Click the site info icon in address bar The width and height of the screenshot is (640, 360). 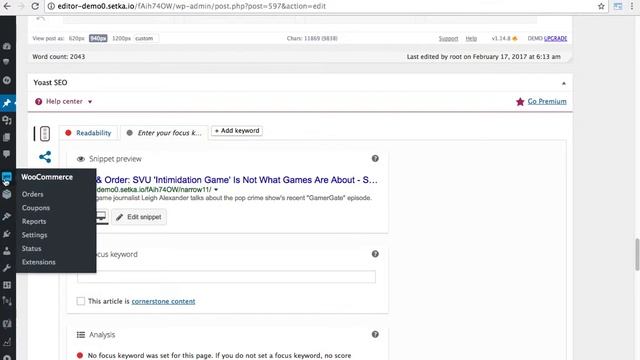(x=51, y=6)
